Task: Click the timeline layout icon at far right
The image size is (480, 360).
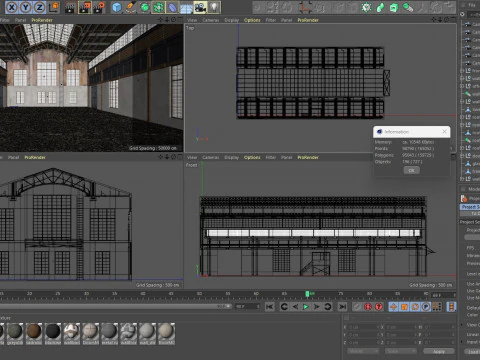Action: point(451,307)
